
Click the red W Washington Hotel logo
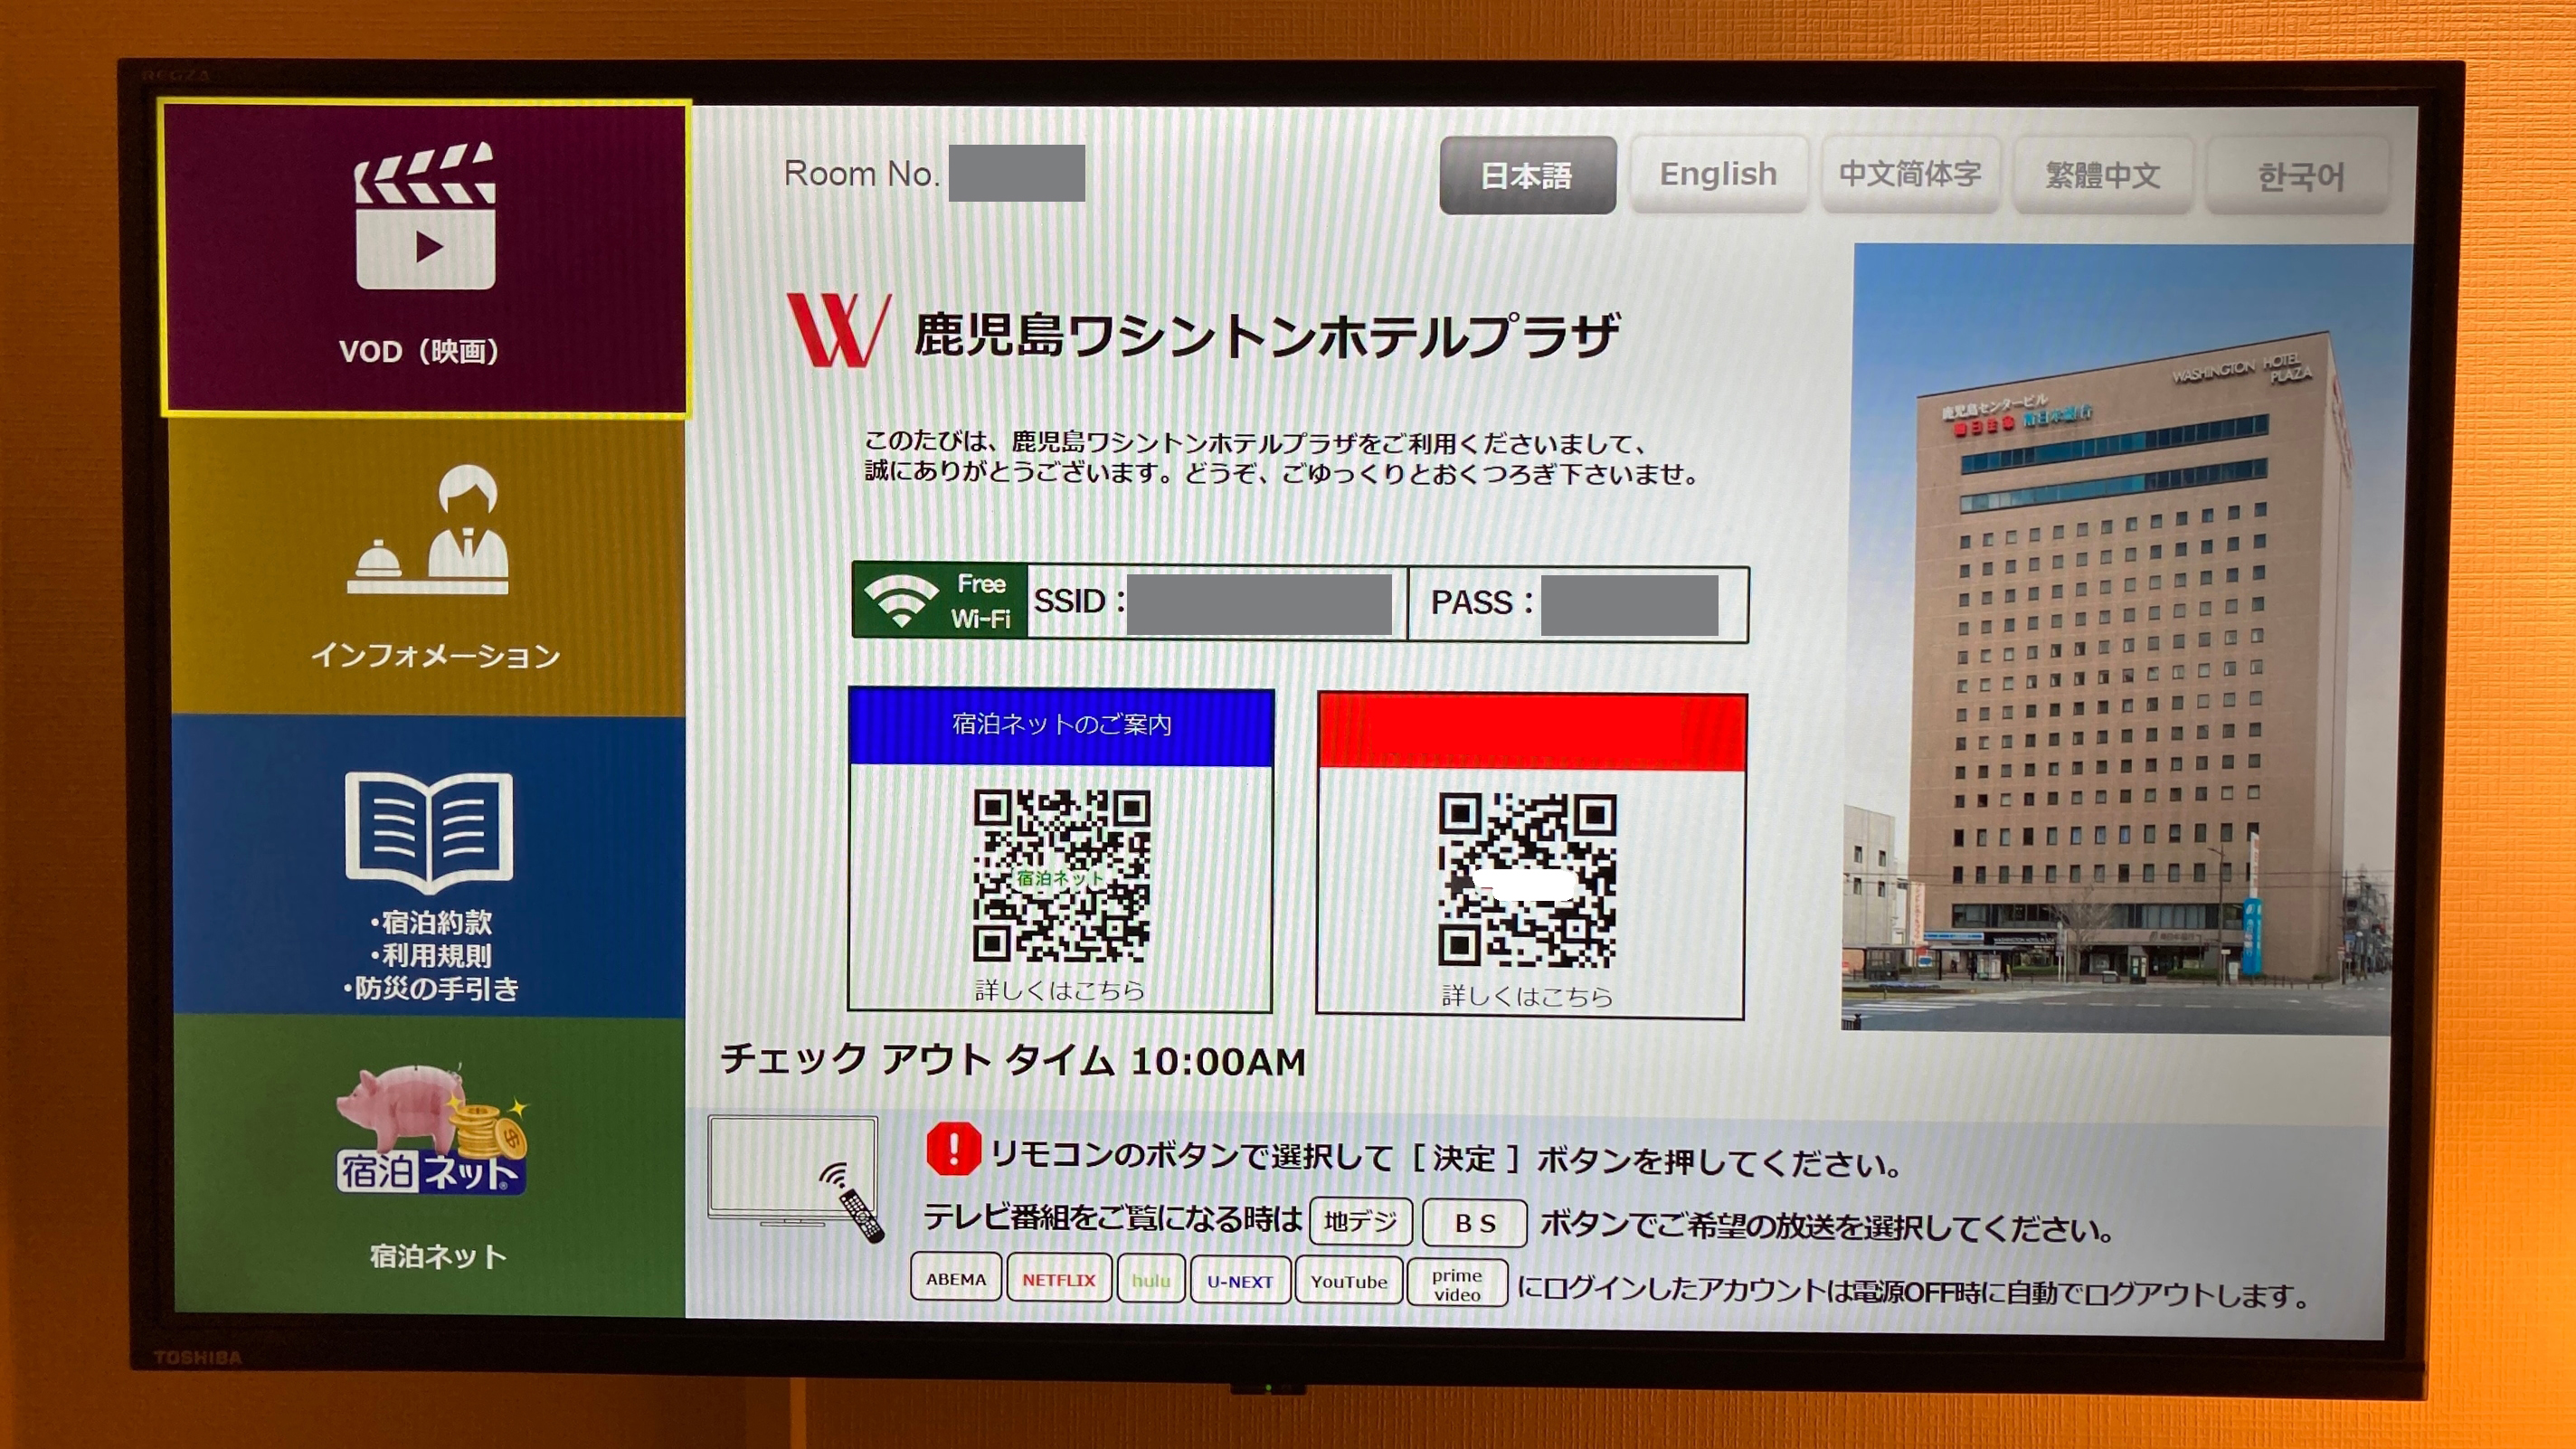837,330
